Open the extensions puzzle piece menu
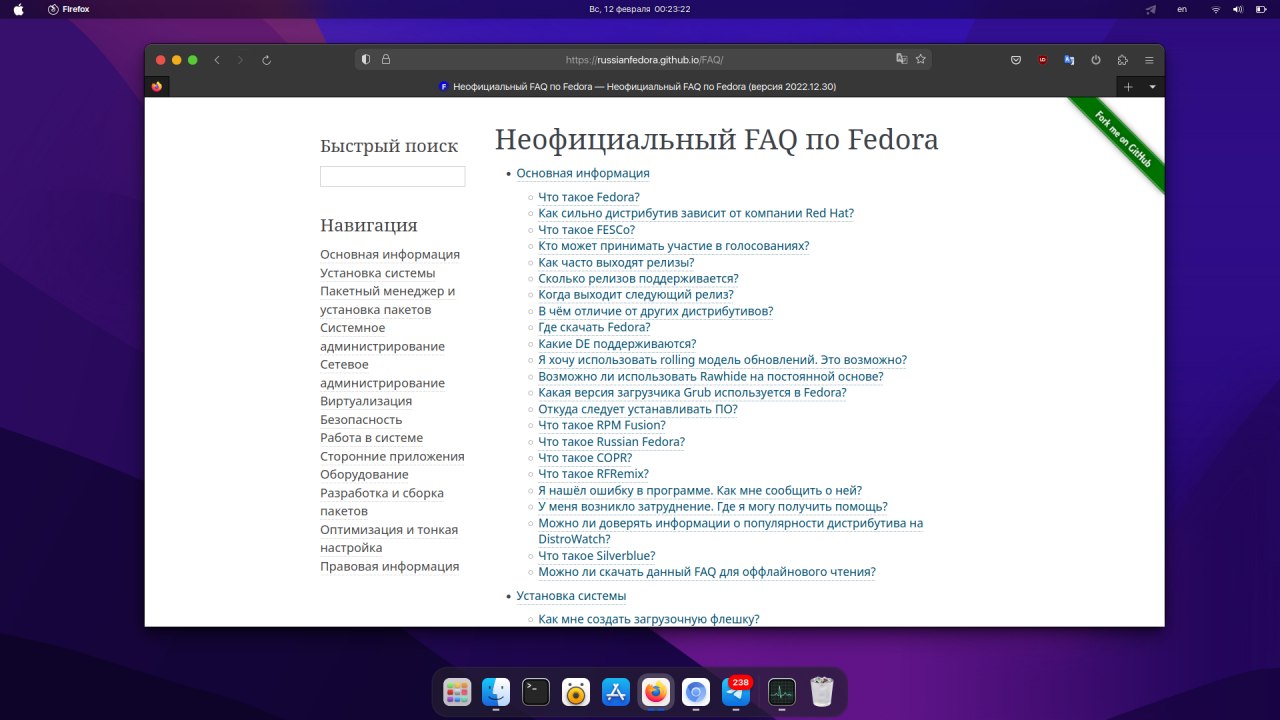This screenshot has width=1280, height=720. (1122, 60)
